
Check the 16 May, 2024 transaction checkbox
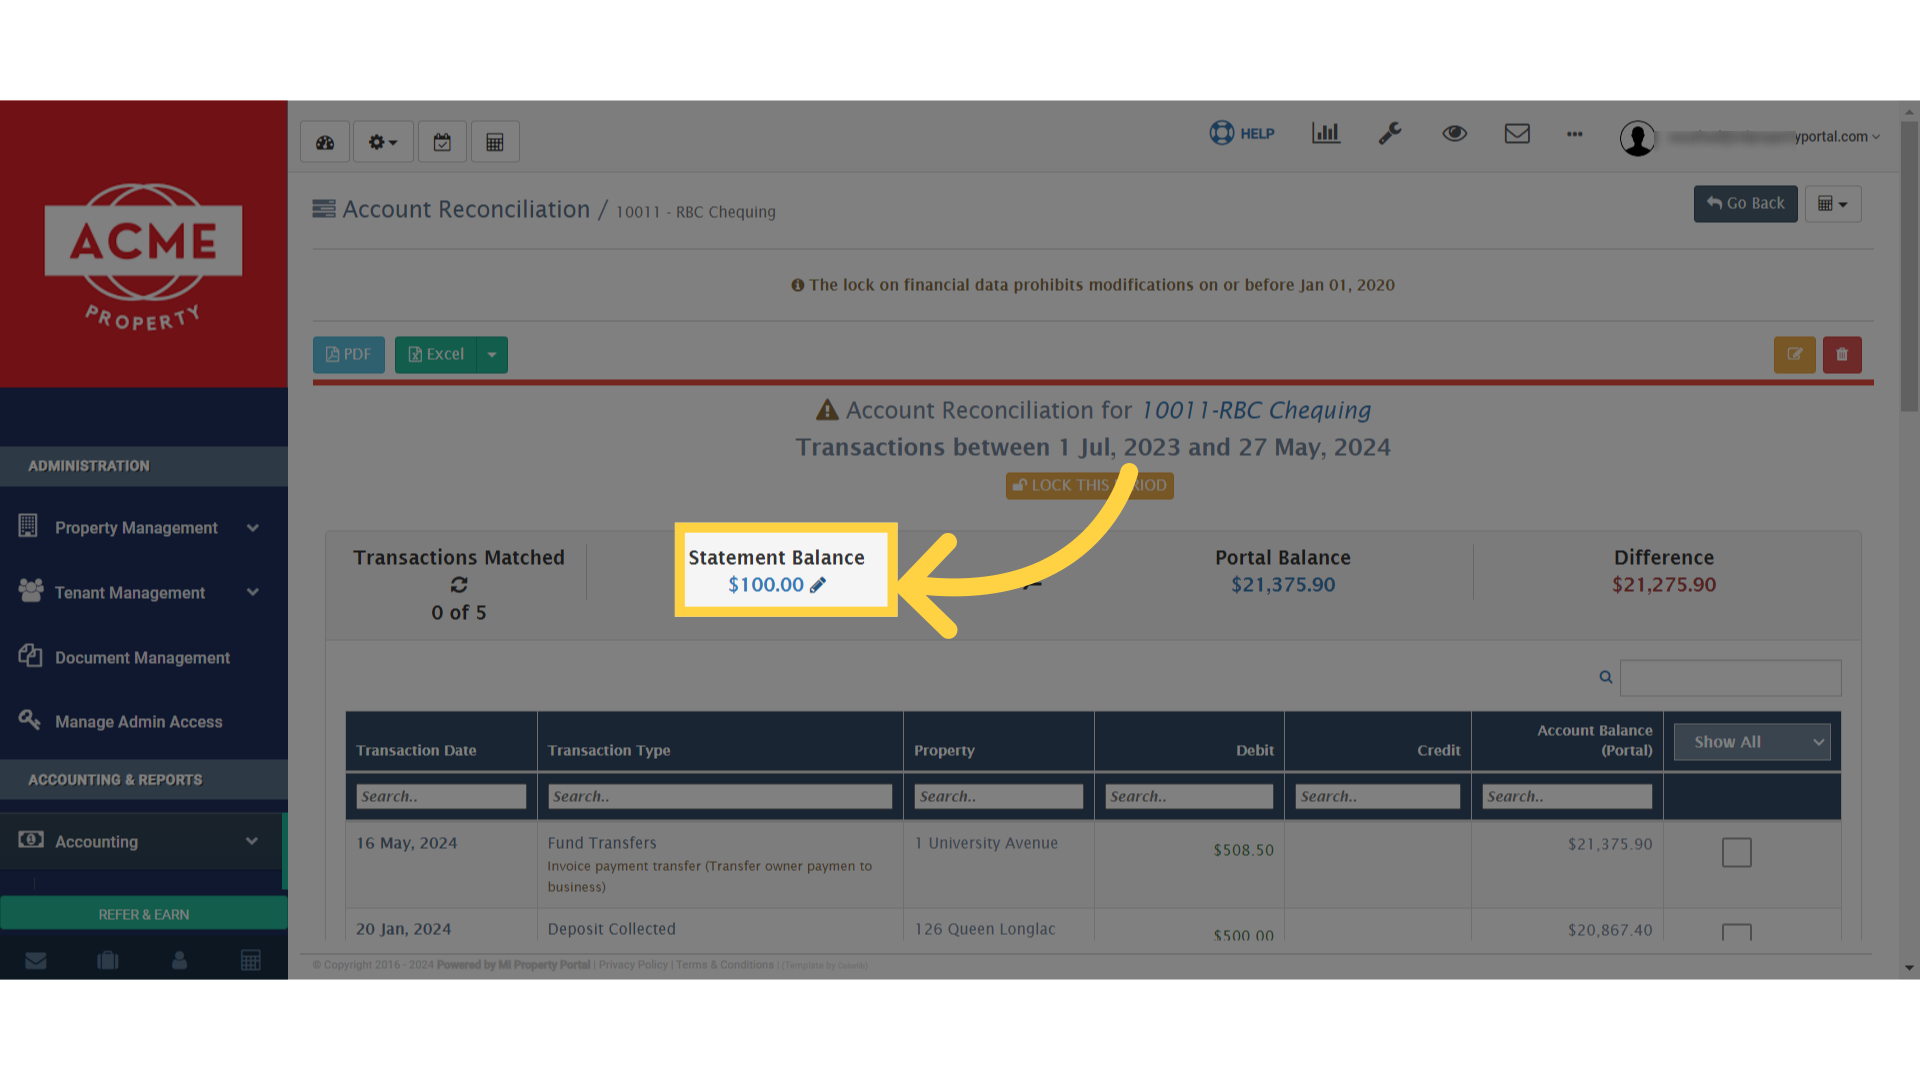(x=1737, y=853)
